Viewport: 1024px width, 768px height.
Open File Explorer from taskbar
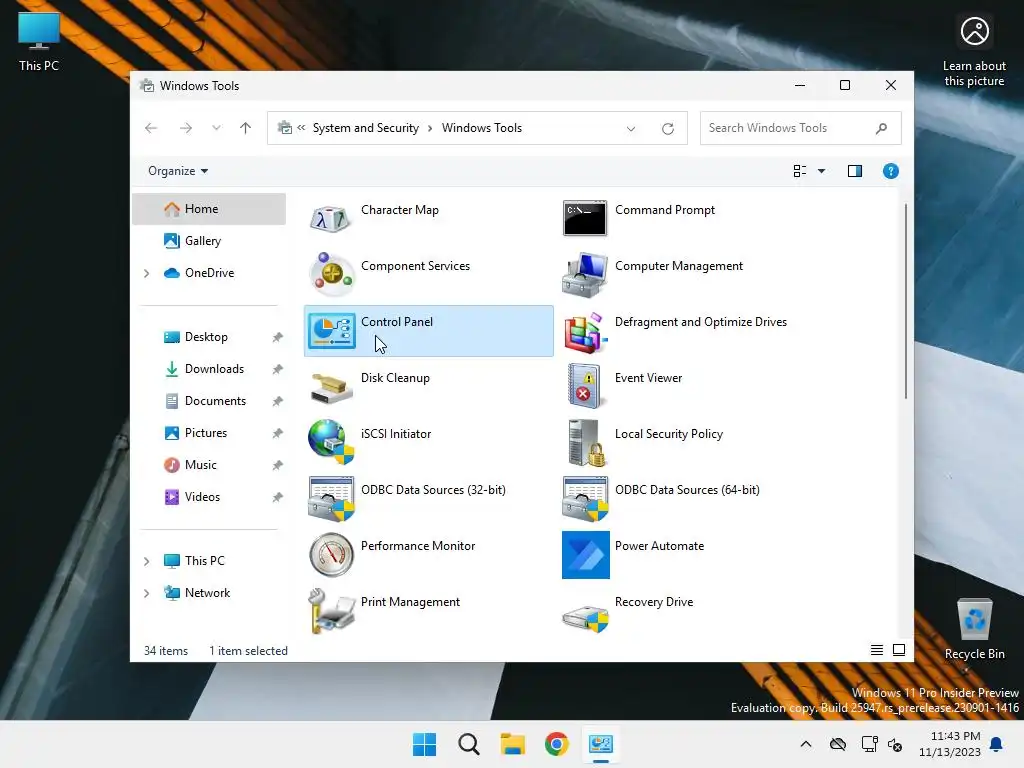pos(513,744)
